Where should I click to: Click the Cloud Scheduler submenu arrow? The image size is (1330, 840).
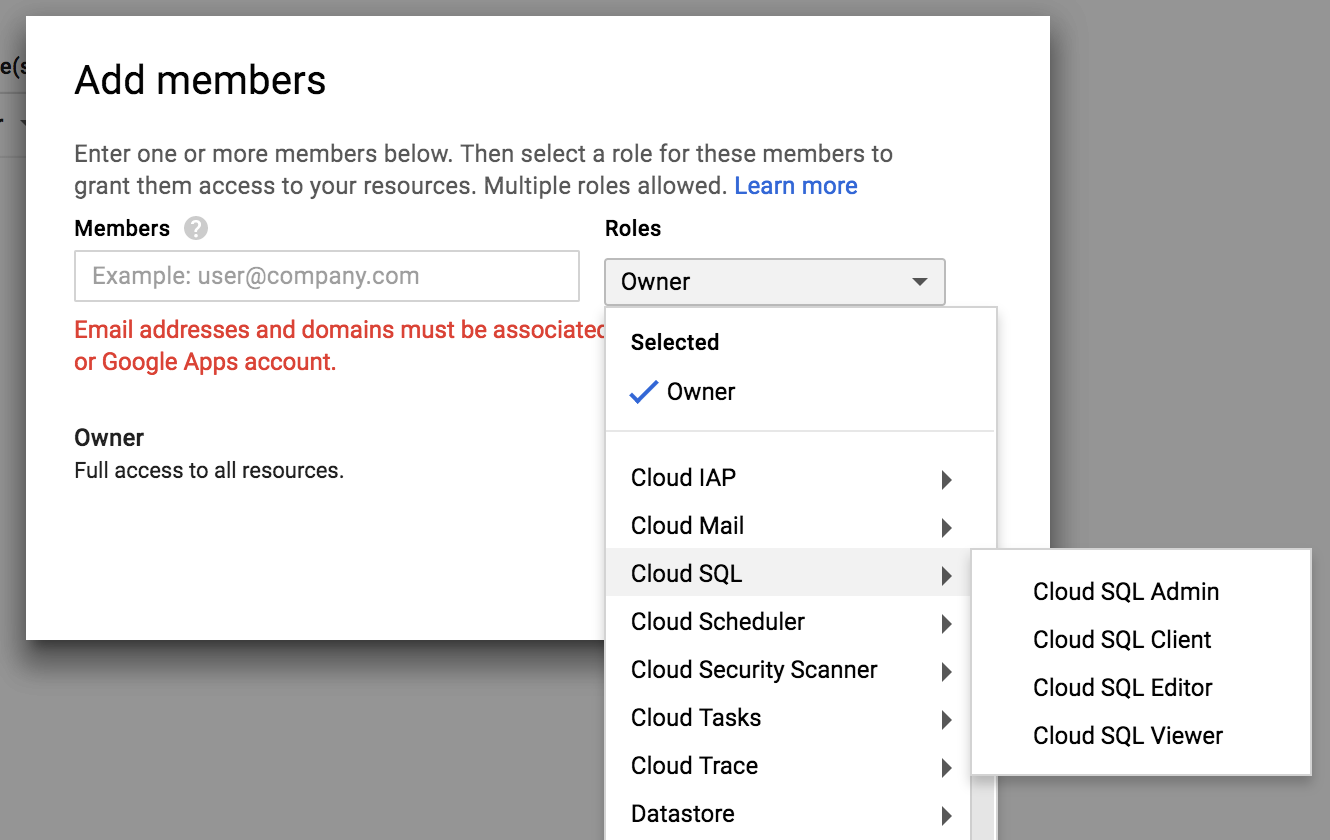[x=946, y=624]
